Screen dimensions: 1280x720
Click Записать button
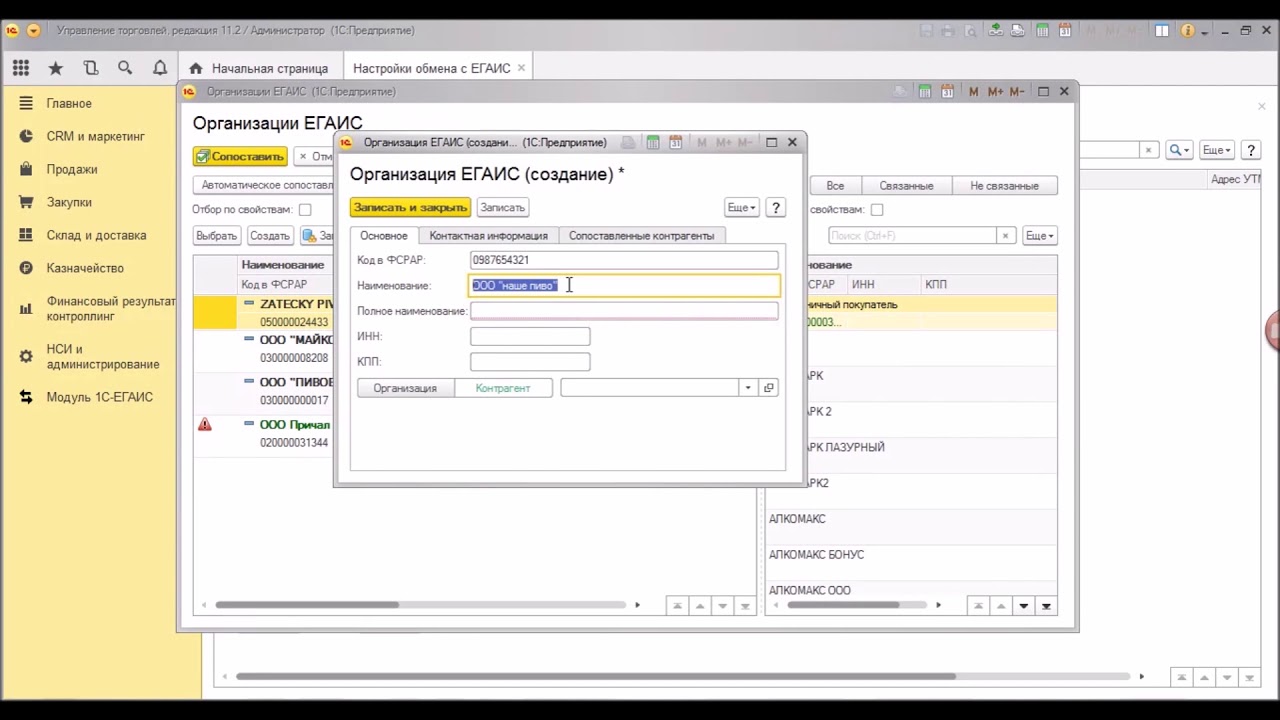pos(502,207)
